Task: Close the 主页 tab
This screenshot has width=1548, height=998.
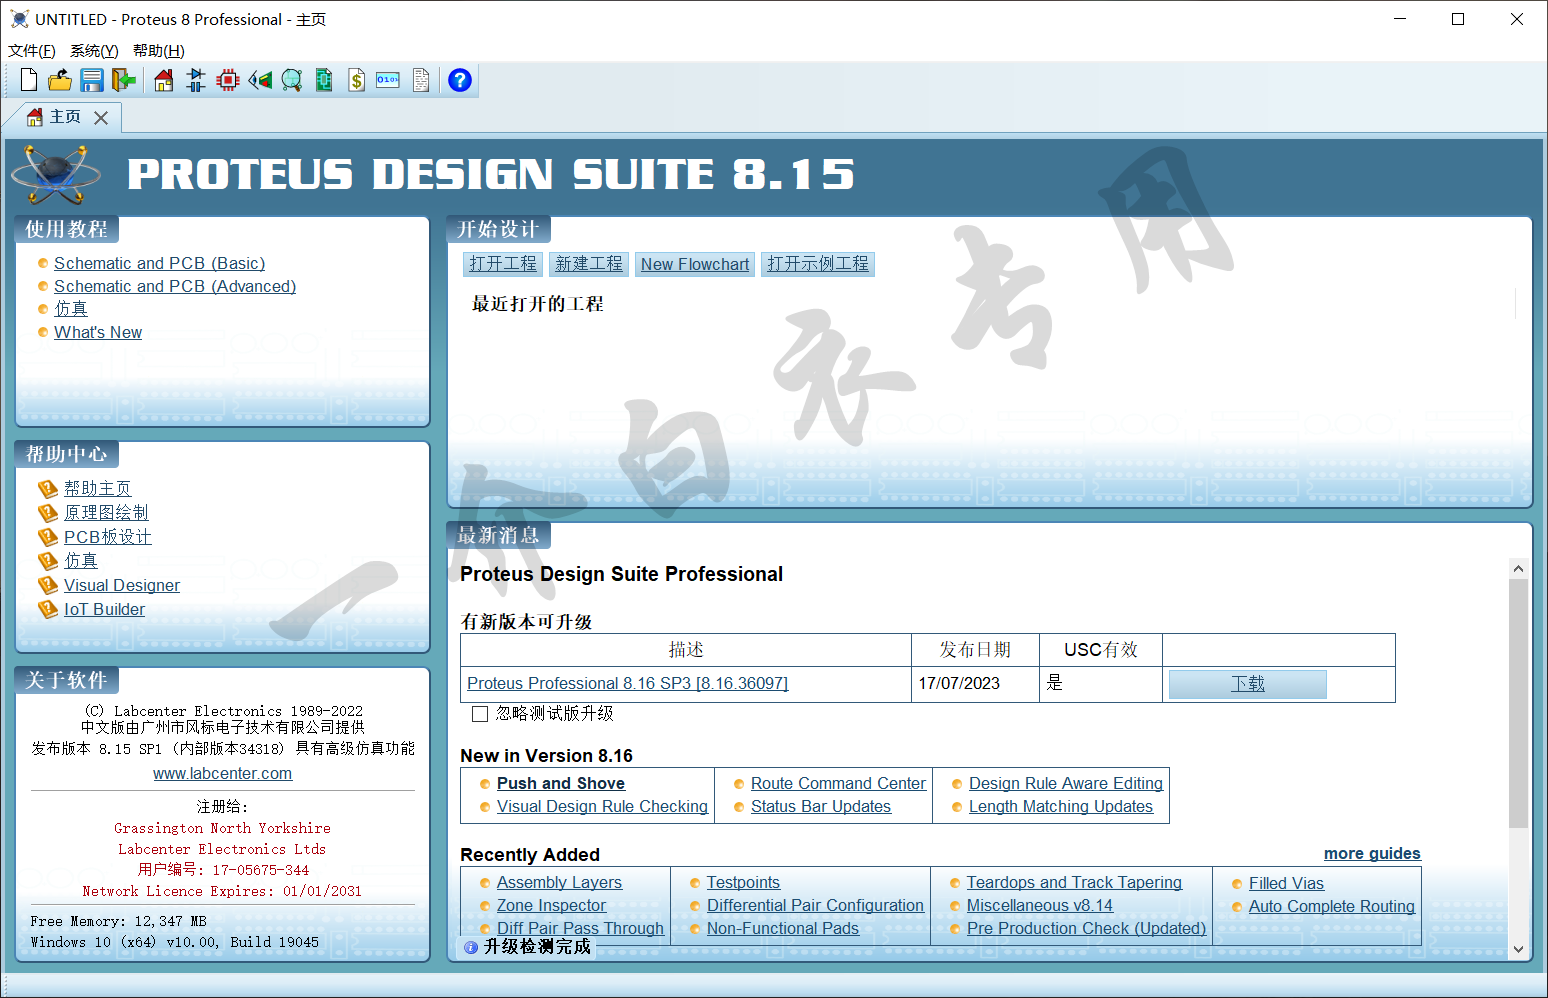Action: [101, 118]
